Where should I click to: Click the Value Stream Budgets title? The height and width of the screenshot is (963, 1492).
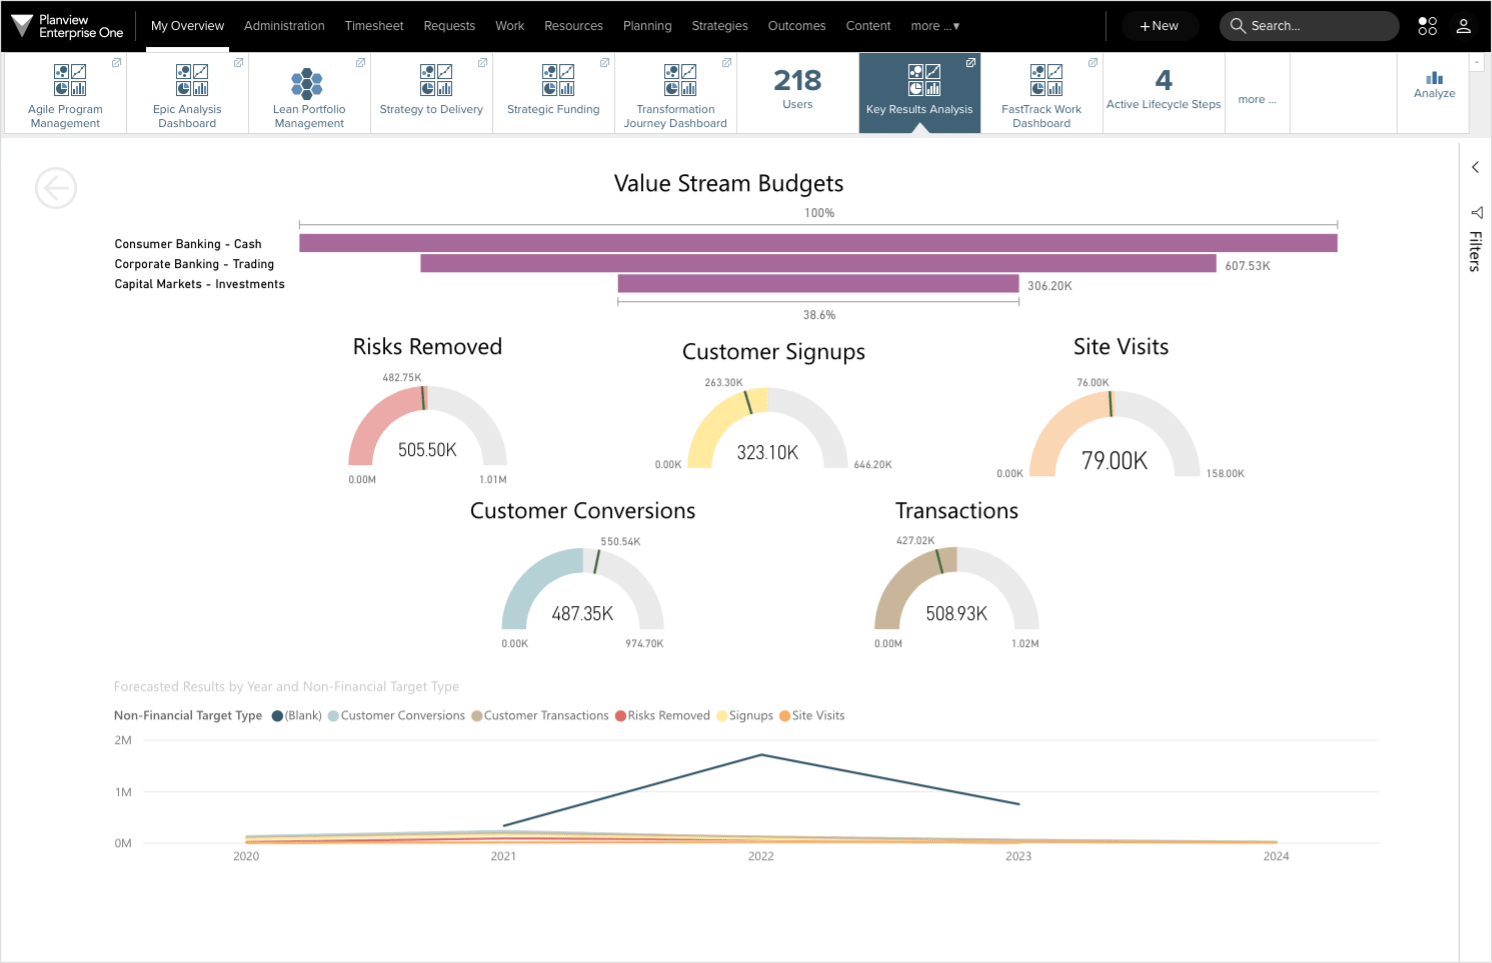point(729,184)
